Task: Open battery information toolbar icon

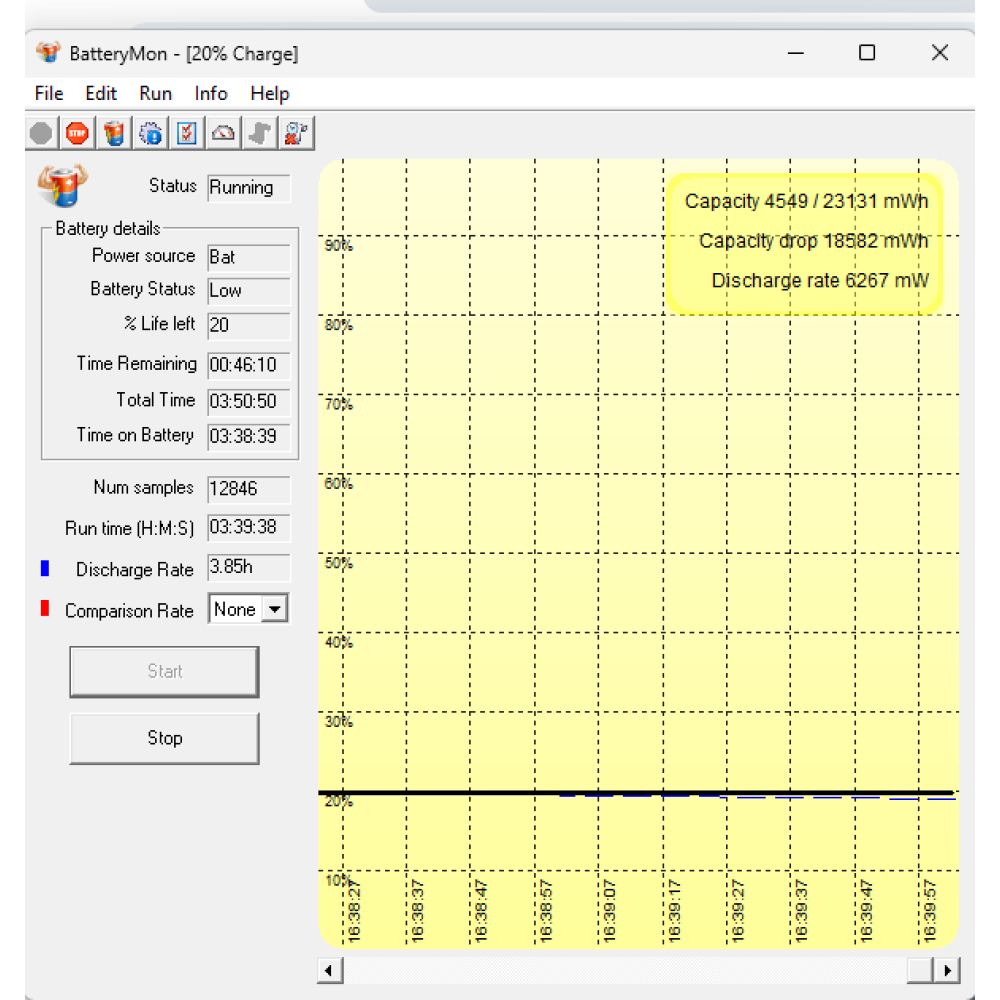Action: (x=114, y=133)
